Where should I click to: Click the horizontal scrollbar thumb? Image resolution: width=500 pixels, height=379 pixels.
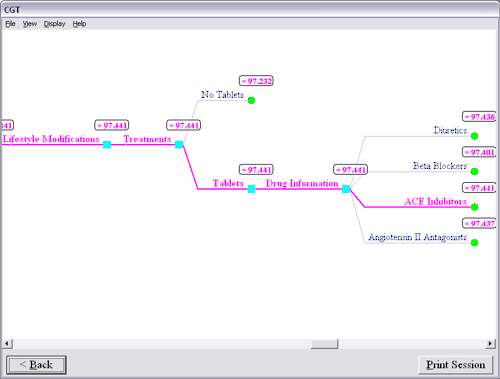[324, 344]
